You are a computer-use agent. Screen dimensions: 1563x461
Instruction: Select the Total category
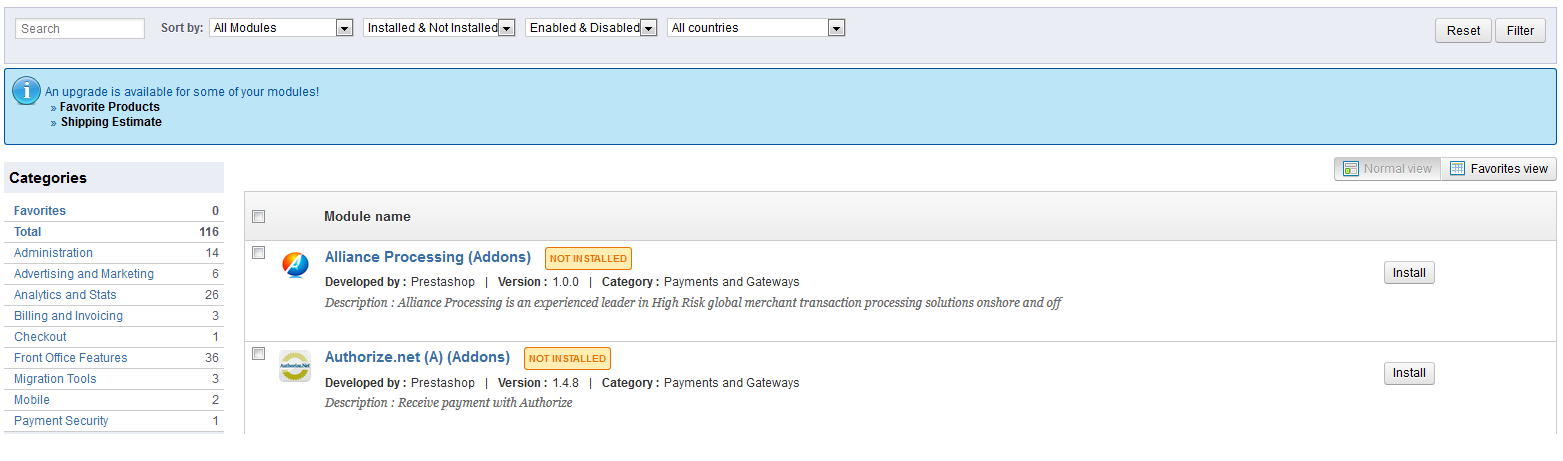tap(28, 232)
